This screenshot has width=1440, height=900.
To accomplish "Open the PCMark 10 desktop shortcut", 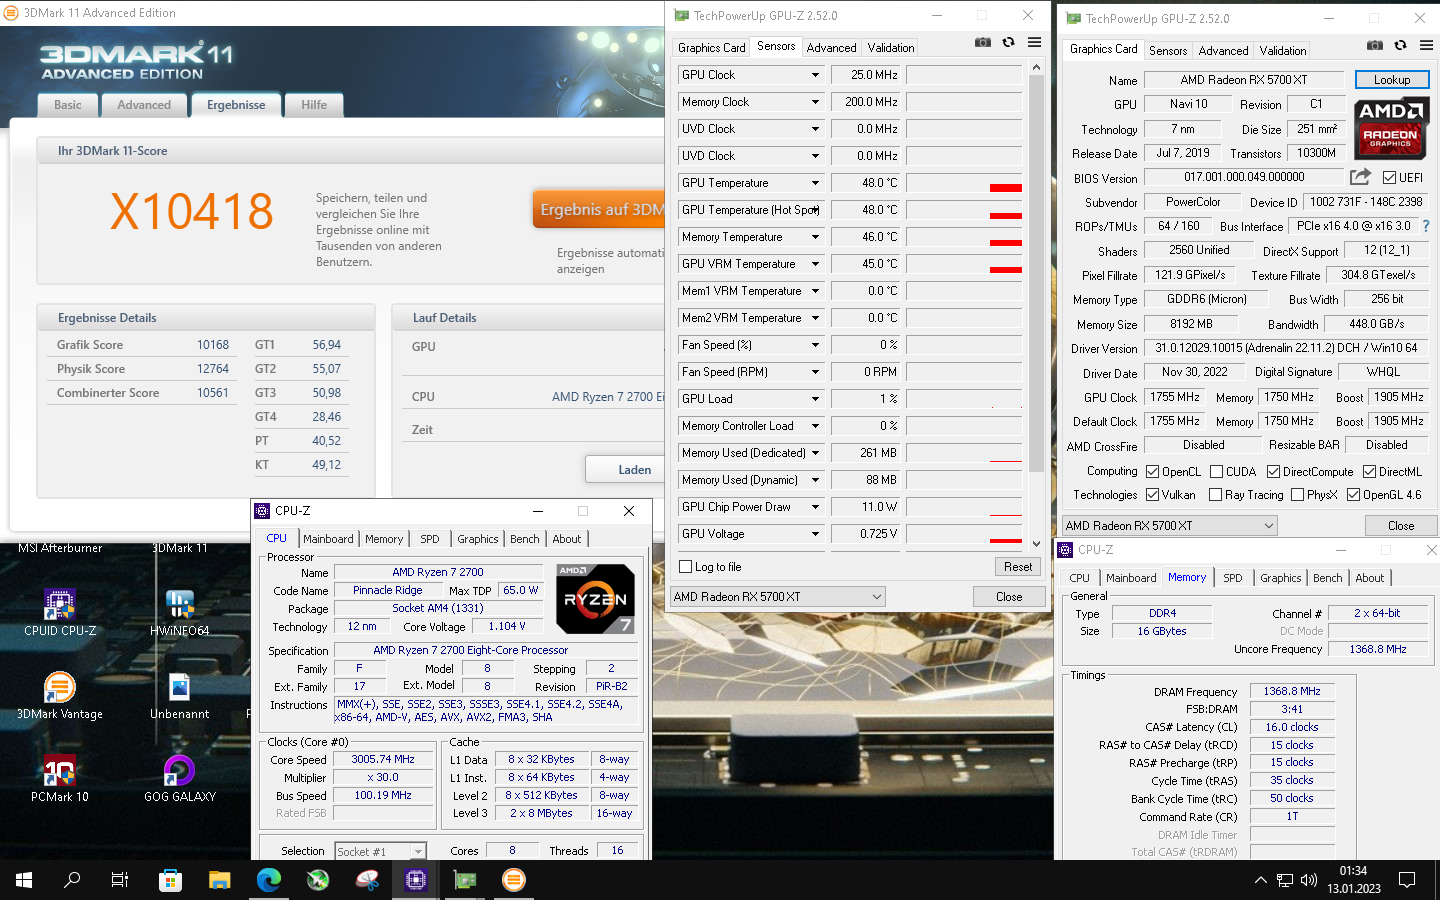I will pyautogui.click(x=60, y=778).
